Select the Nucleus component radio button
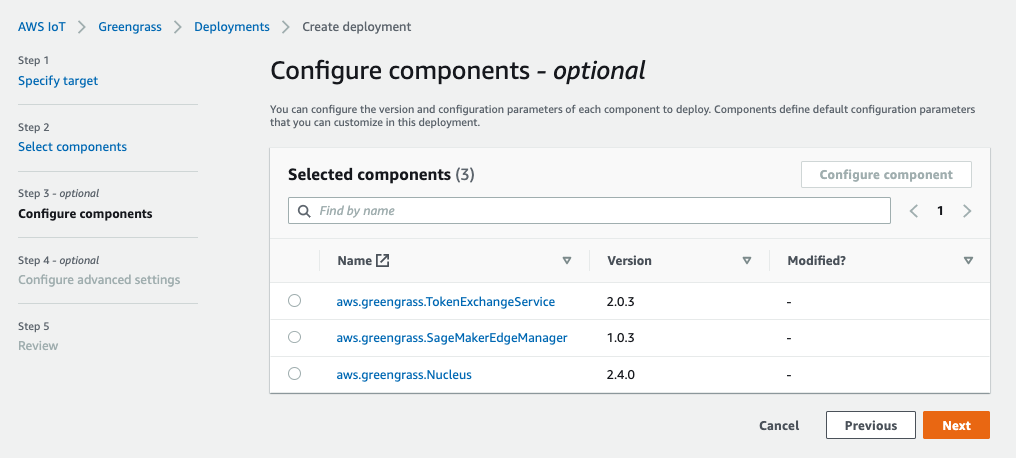The image size is (1016, 458). [294, 374]
